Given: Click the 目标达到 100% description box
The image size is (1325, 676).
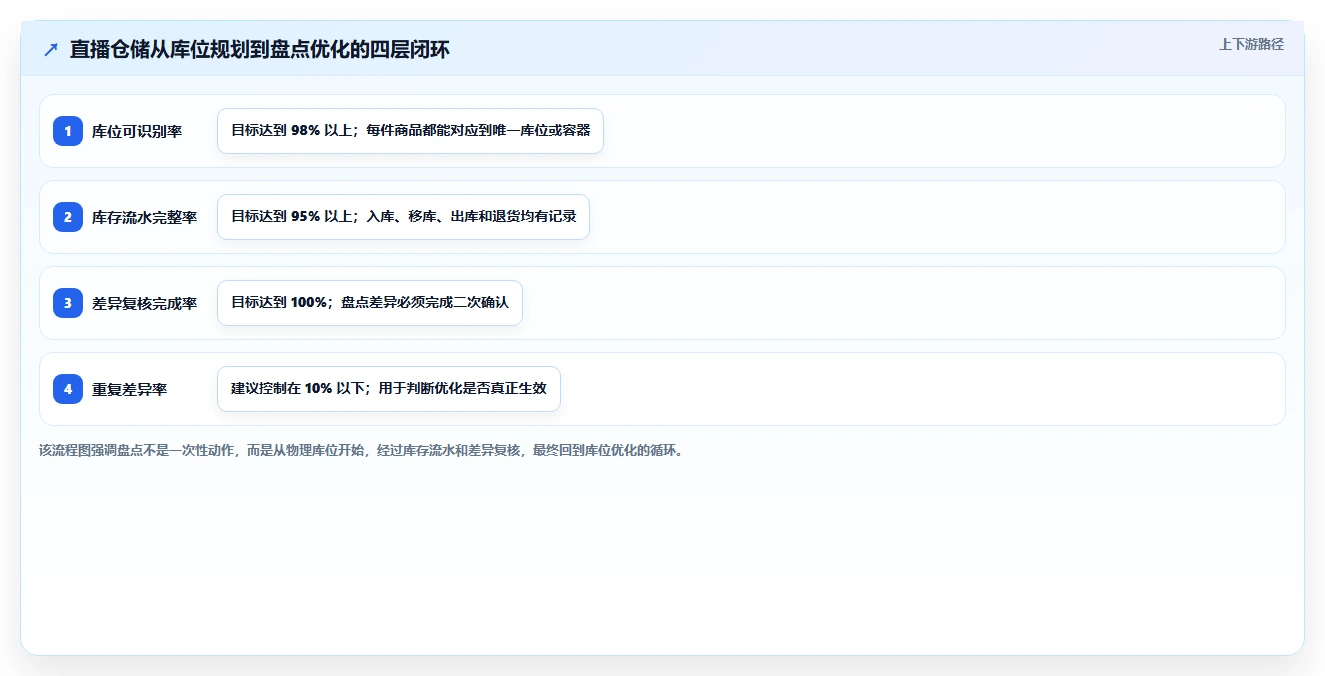Looking at the screenshot, I should click(370, 303).
